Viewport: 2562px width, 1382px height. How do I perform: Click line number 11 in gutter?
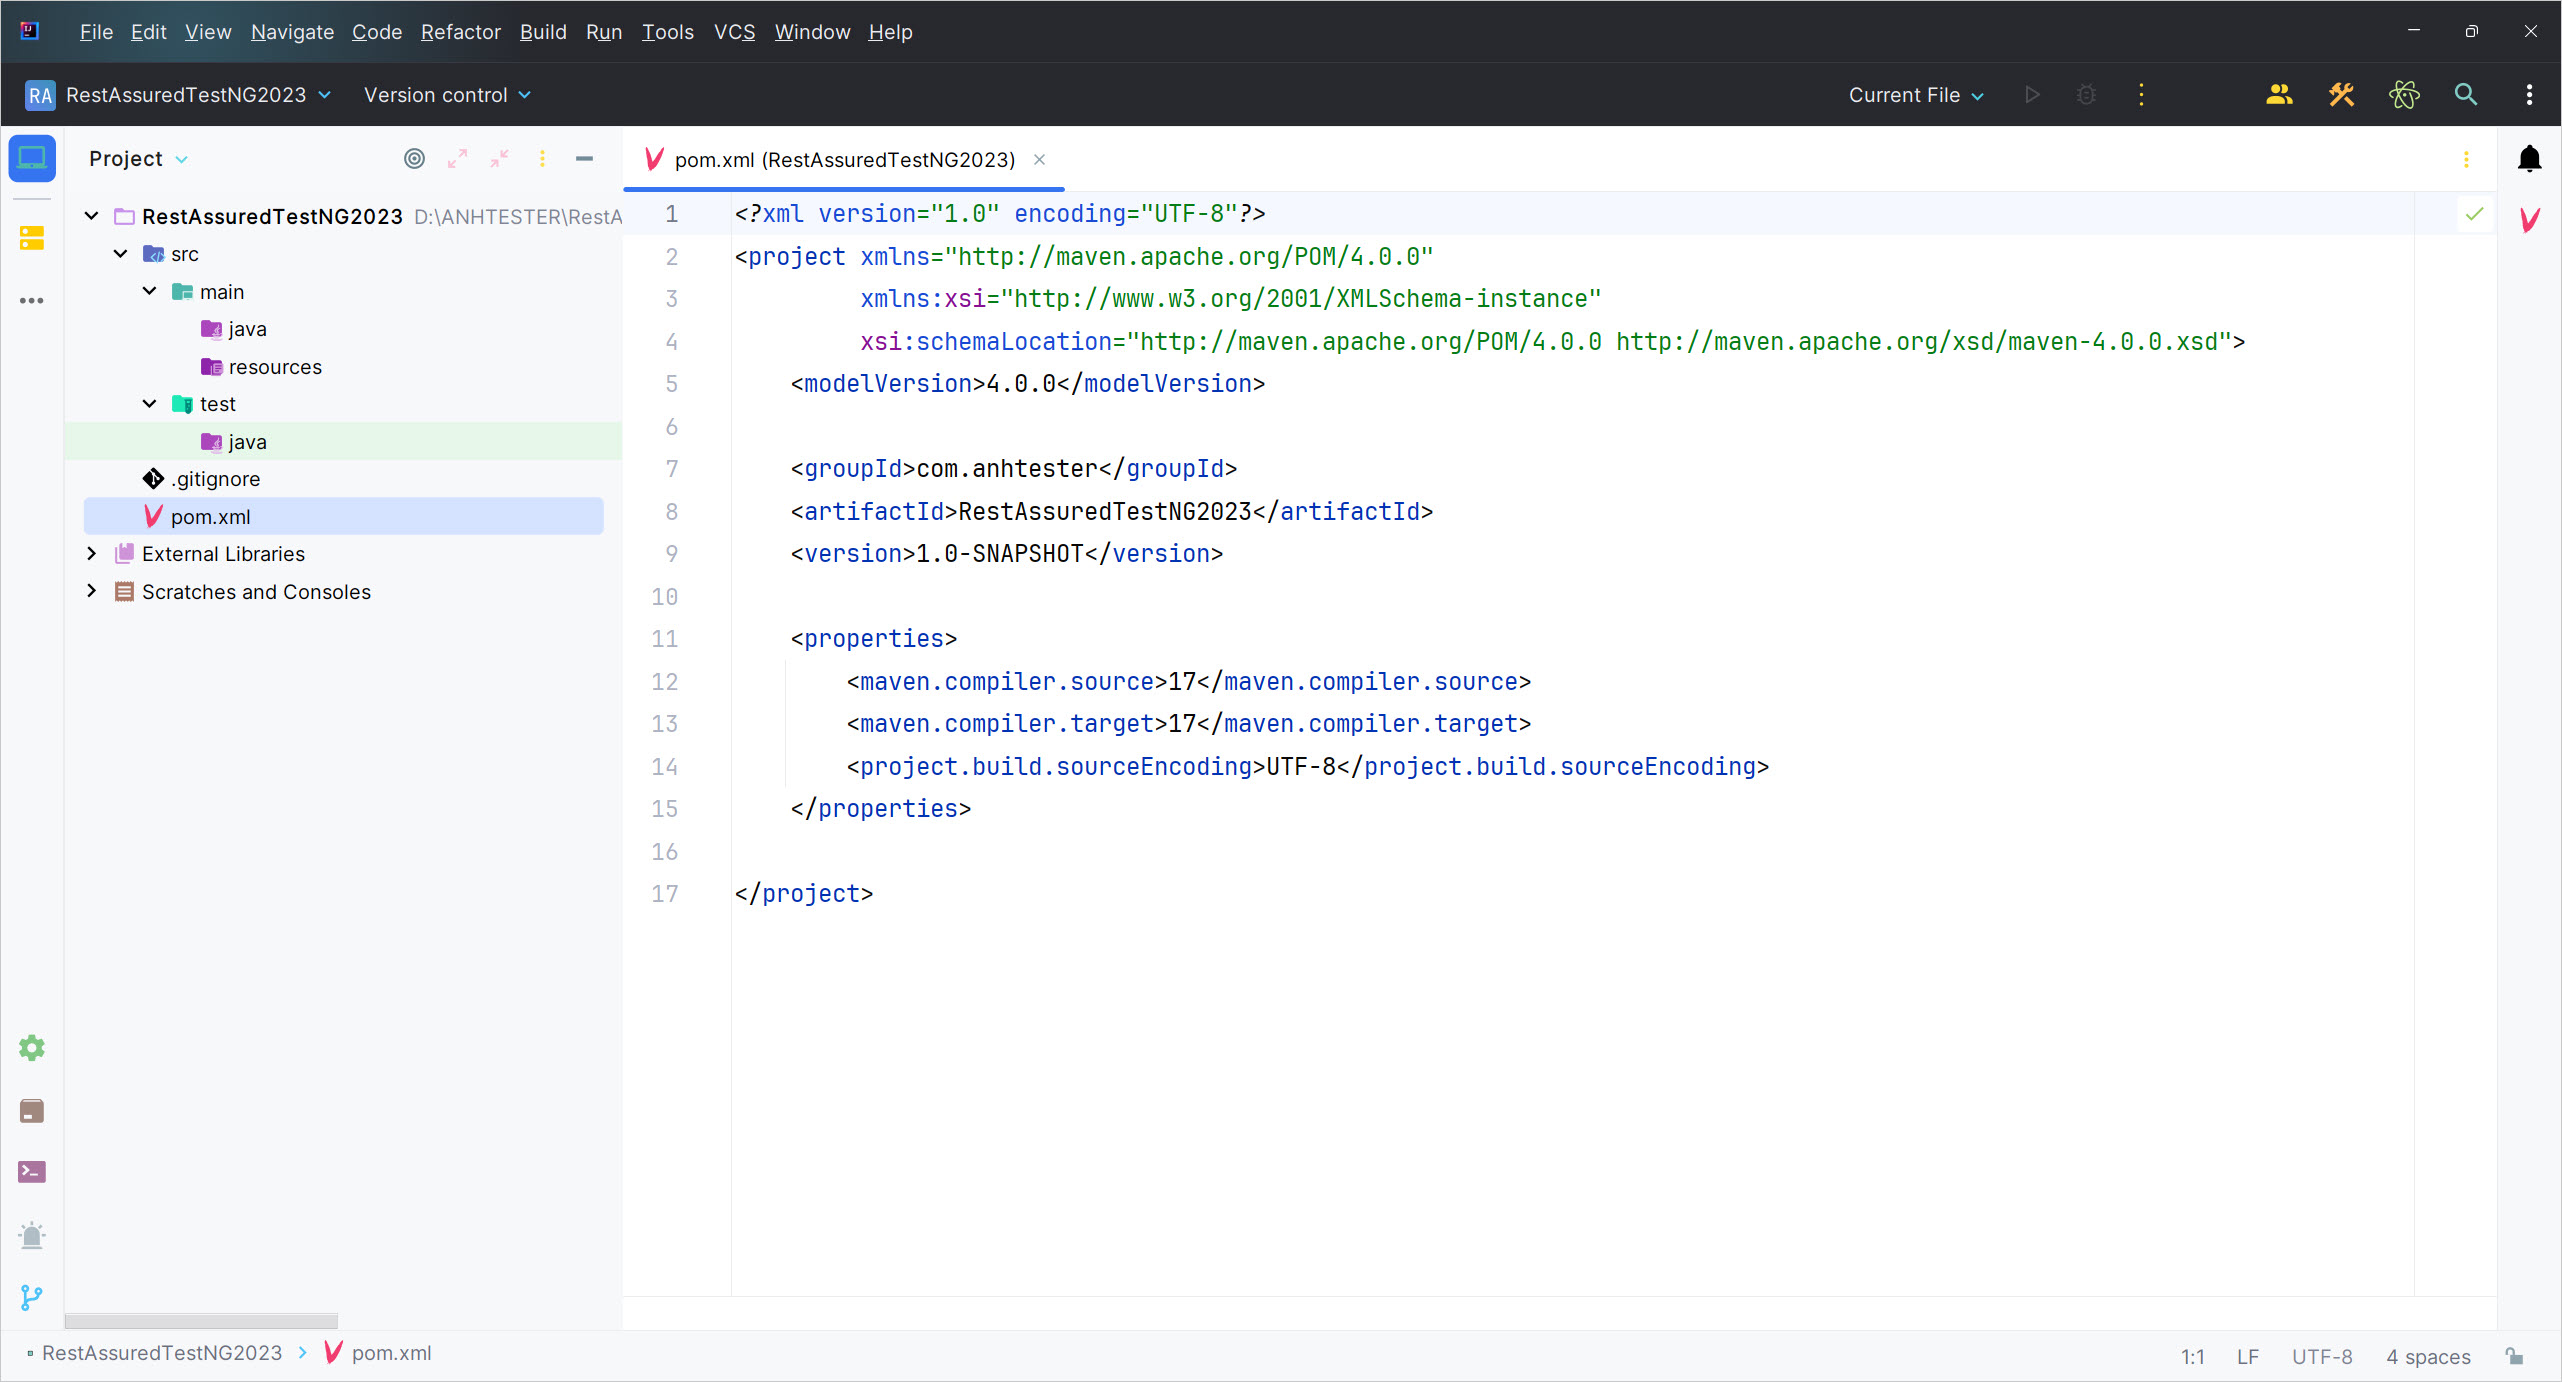point(664,638)
